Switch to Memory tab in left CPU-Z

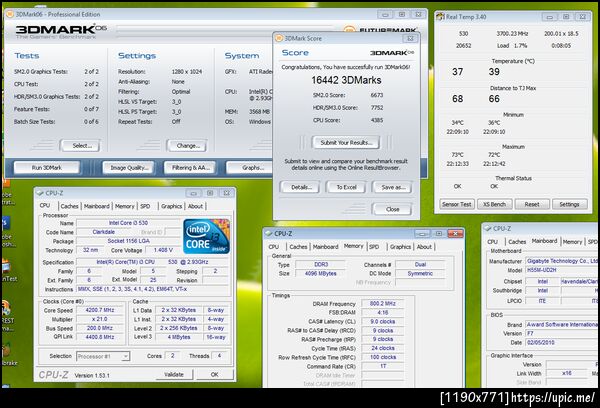125,206
